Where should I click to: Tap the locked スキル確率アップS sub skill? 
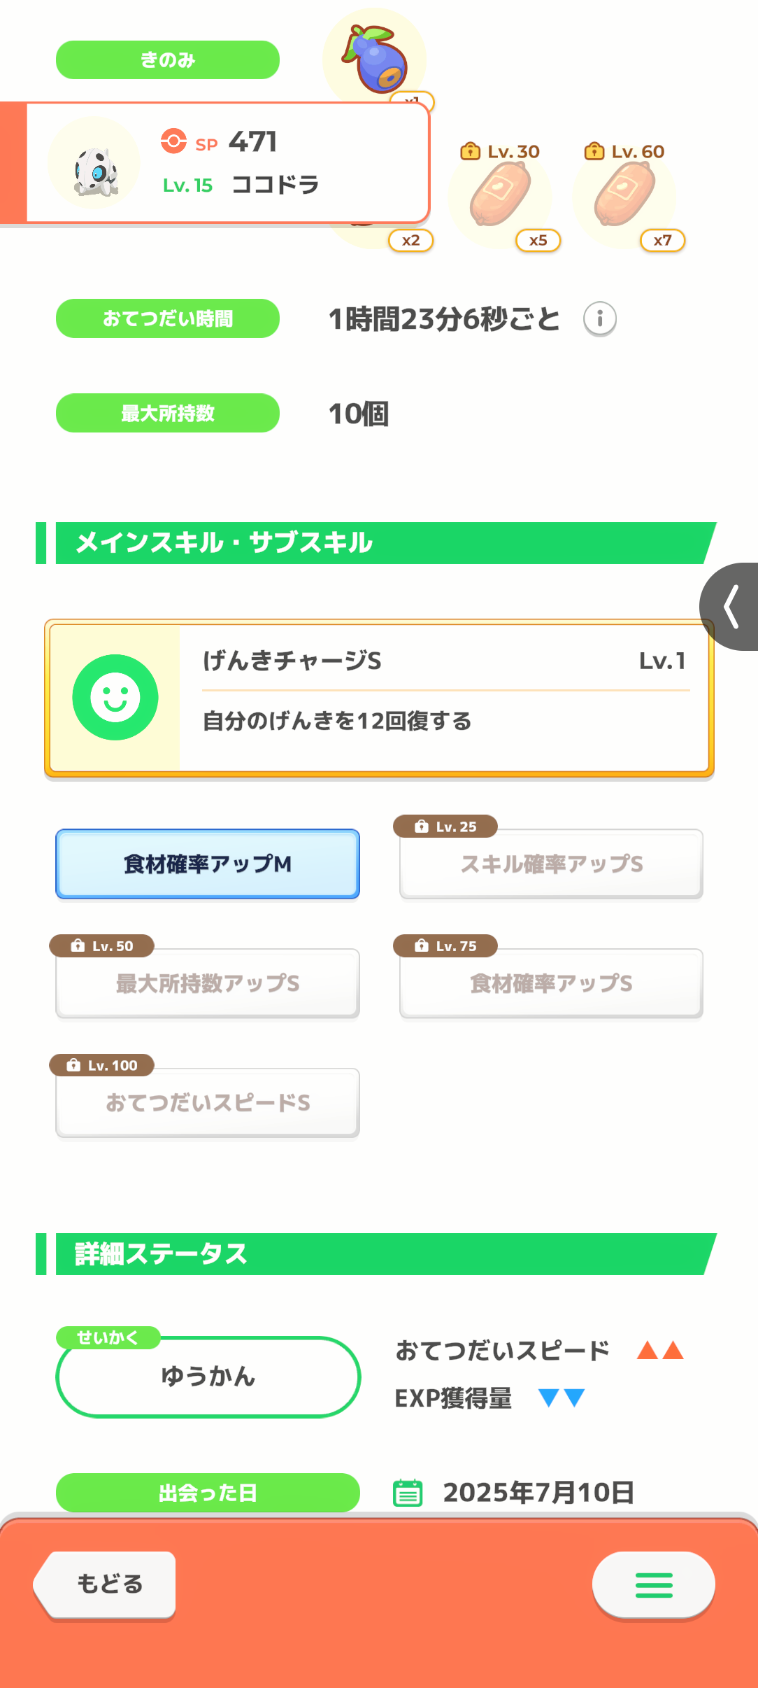pos(551,864)
